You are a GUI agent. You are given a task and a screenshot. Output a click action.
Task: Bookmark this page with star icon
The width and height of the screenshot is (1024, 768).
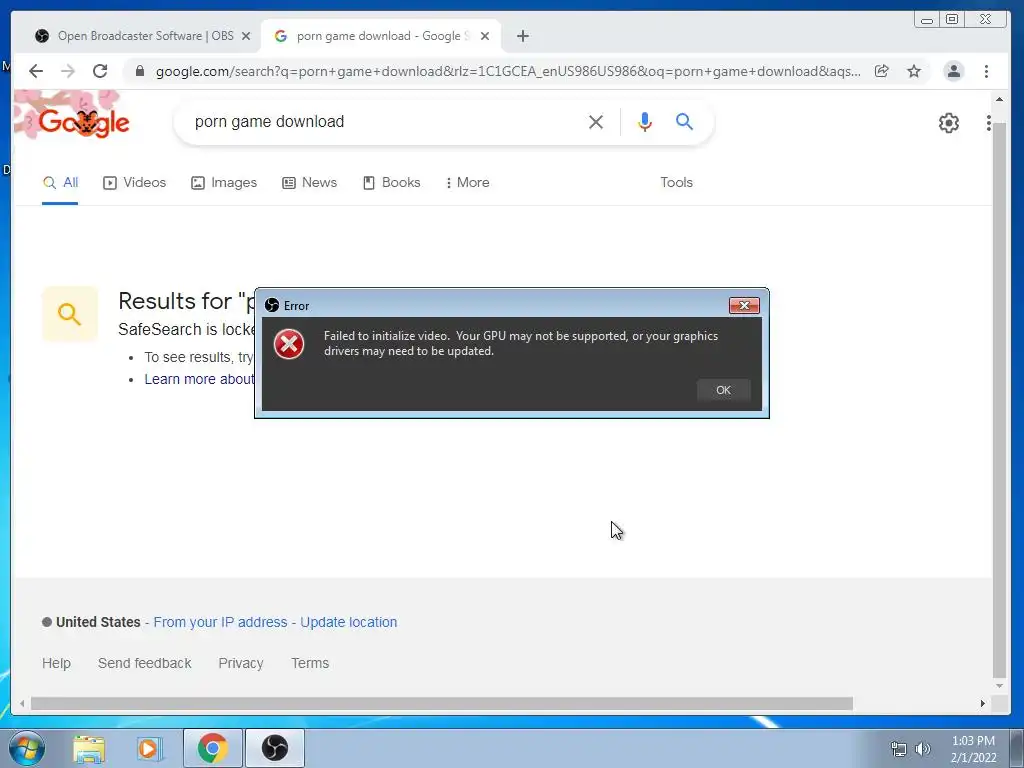pyautogui.click(x=914, y=71)
